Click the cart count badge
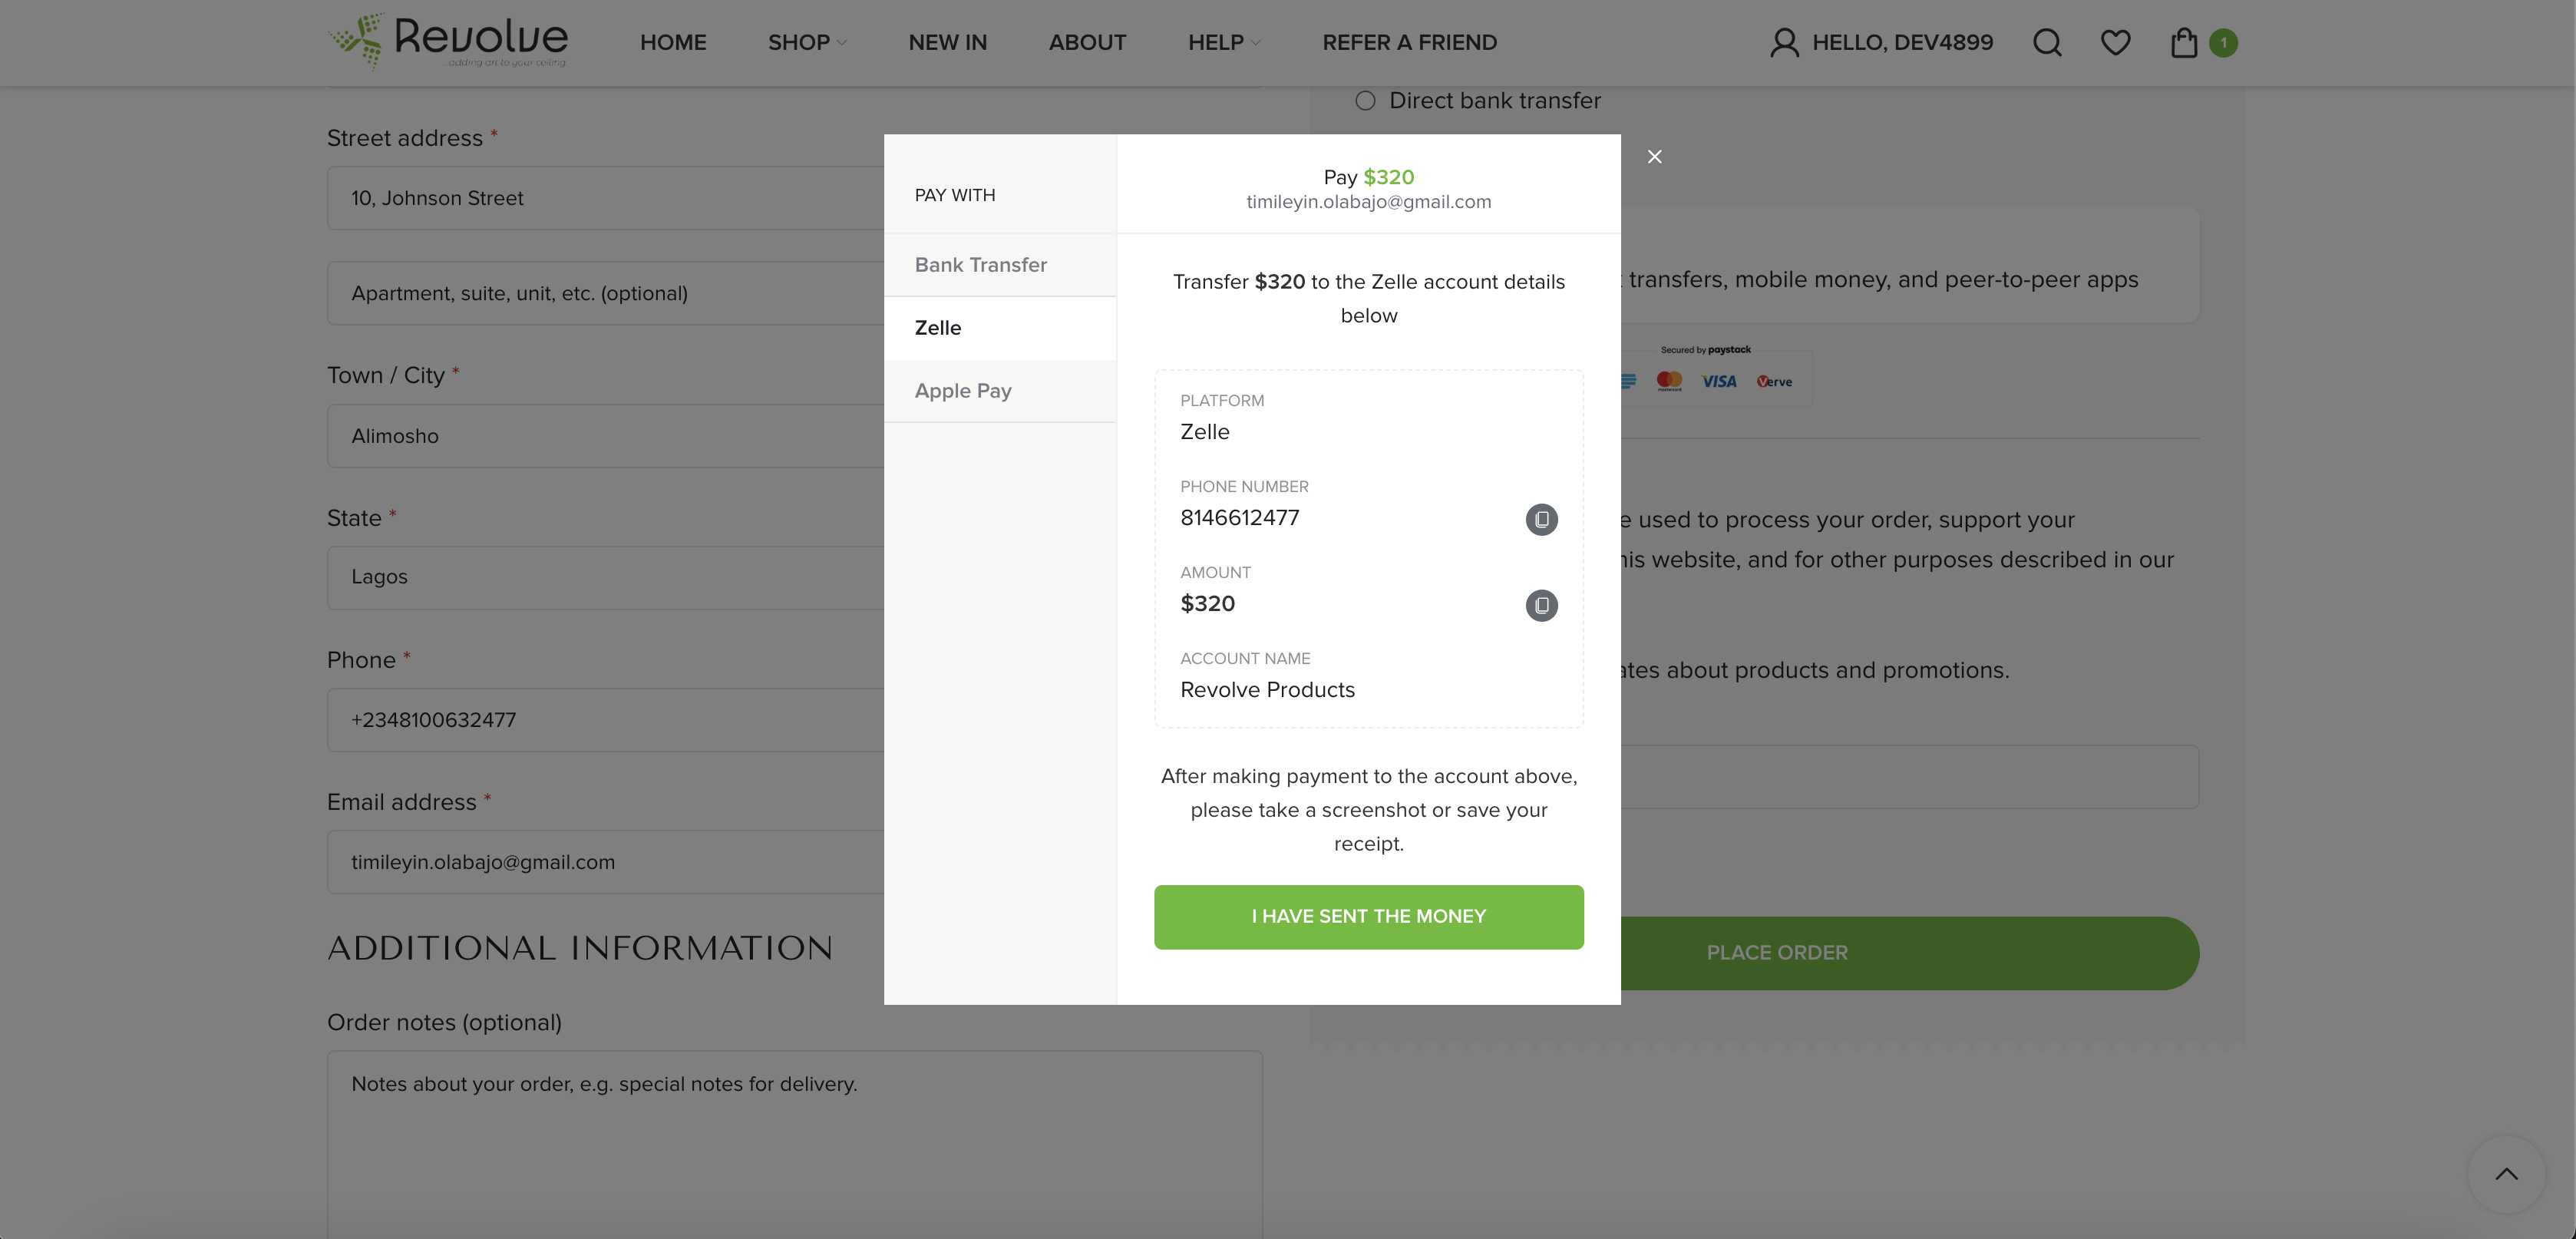The image size is (2576, 1239). click(x=2223, y=43)
